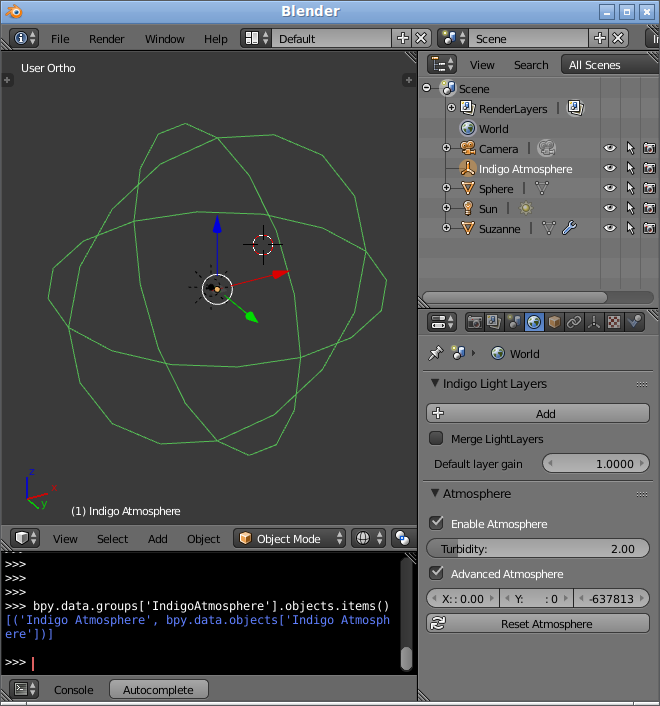Image resolution: width=660 pixels, height=706 pixels.
Task: Open the Object Mode dropdown
Action: (x=290, y=539)
